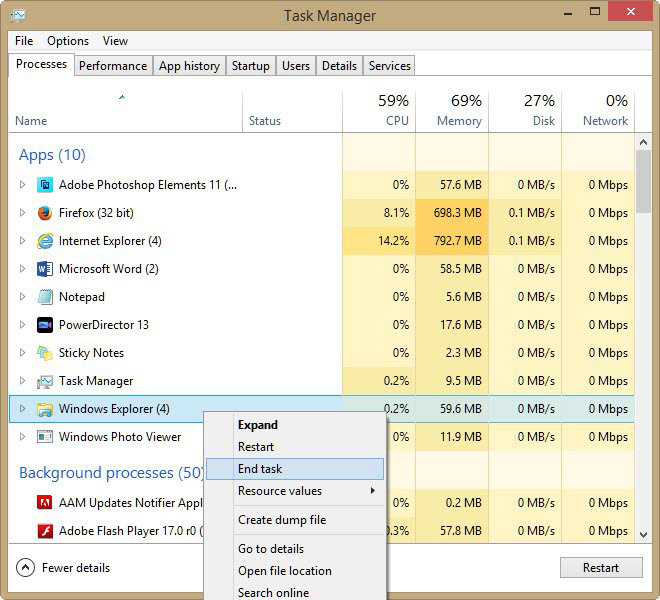
Task: Click the Microsoft Word icon
Action: [45, 269]
